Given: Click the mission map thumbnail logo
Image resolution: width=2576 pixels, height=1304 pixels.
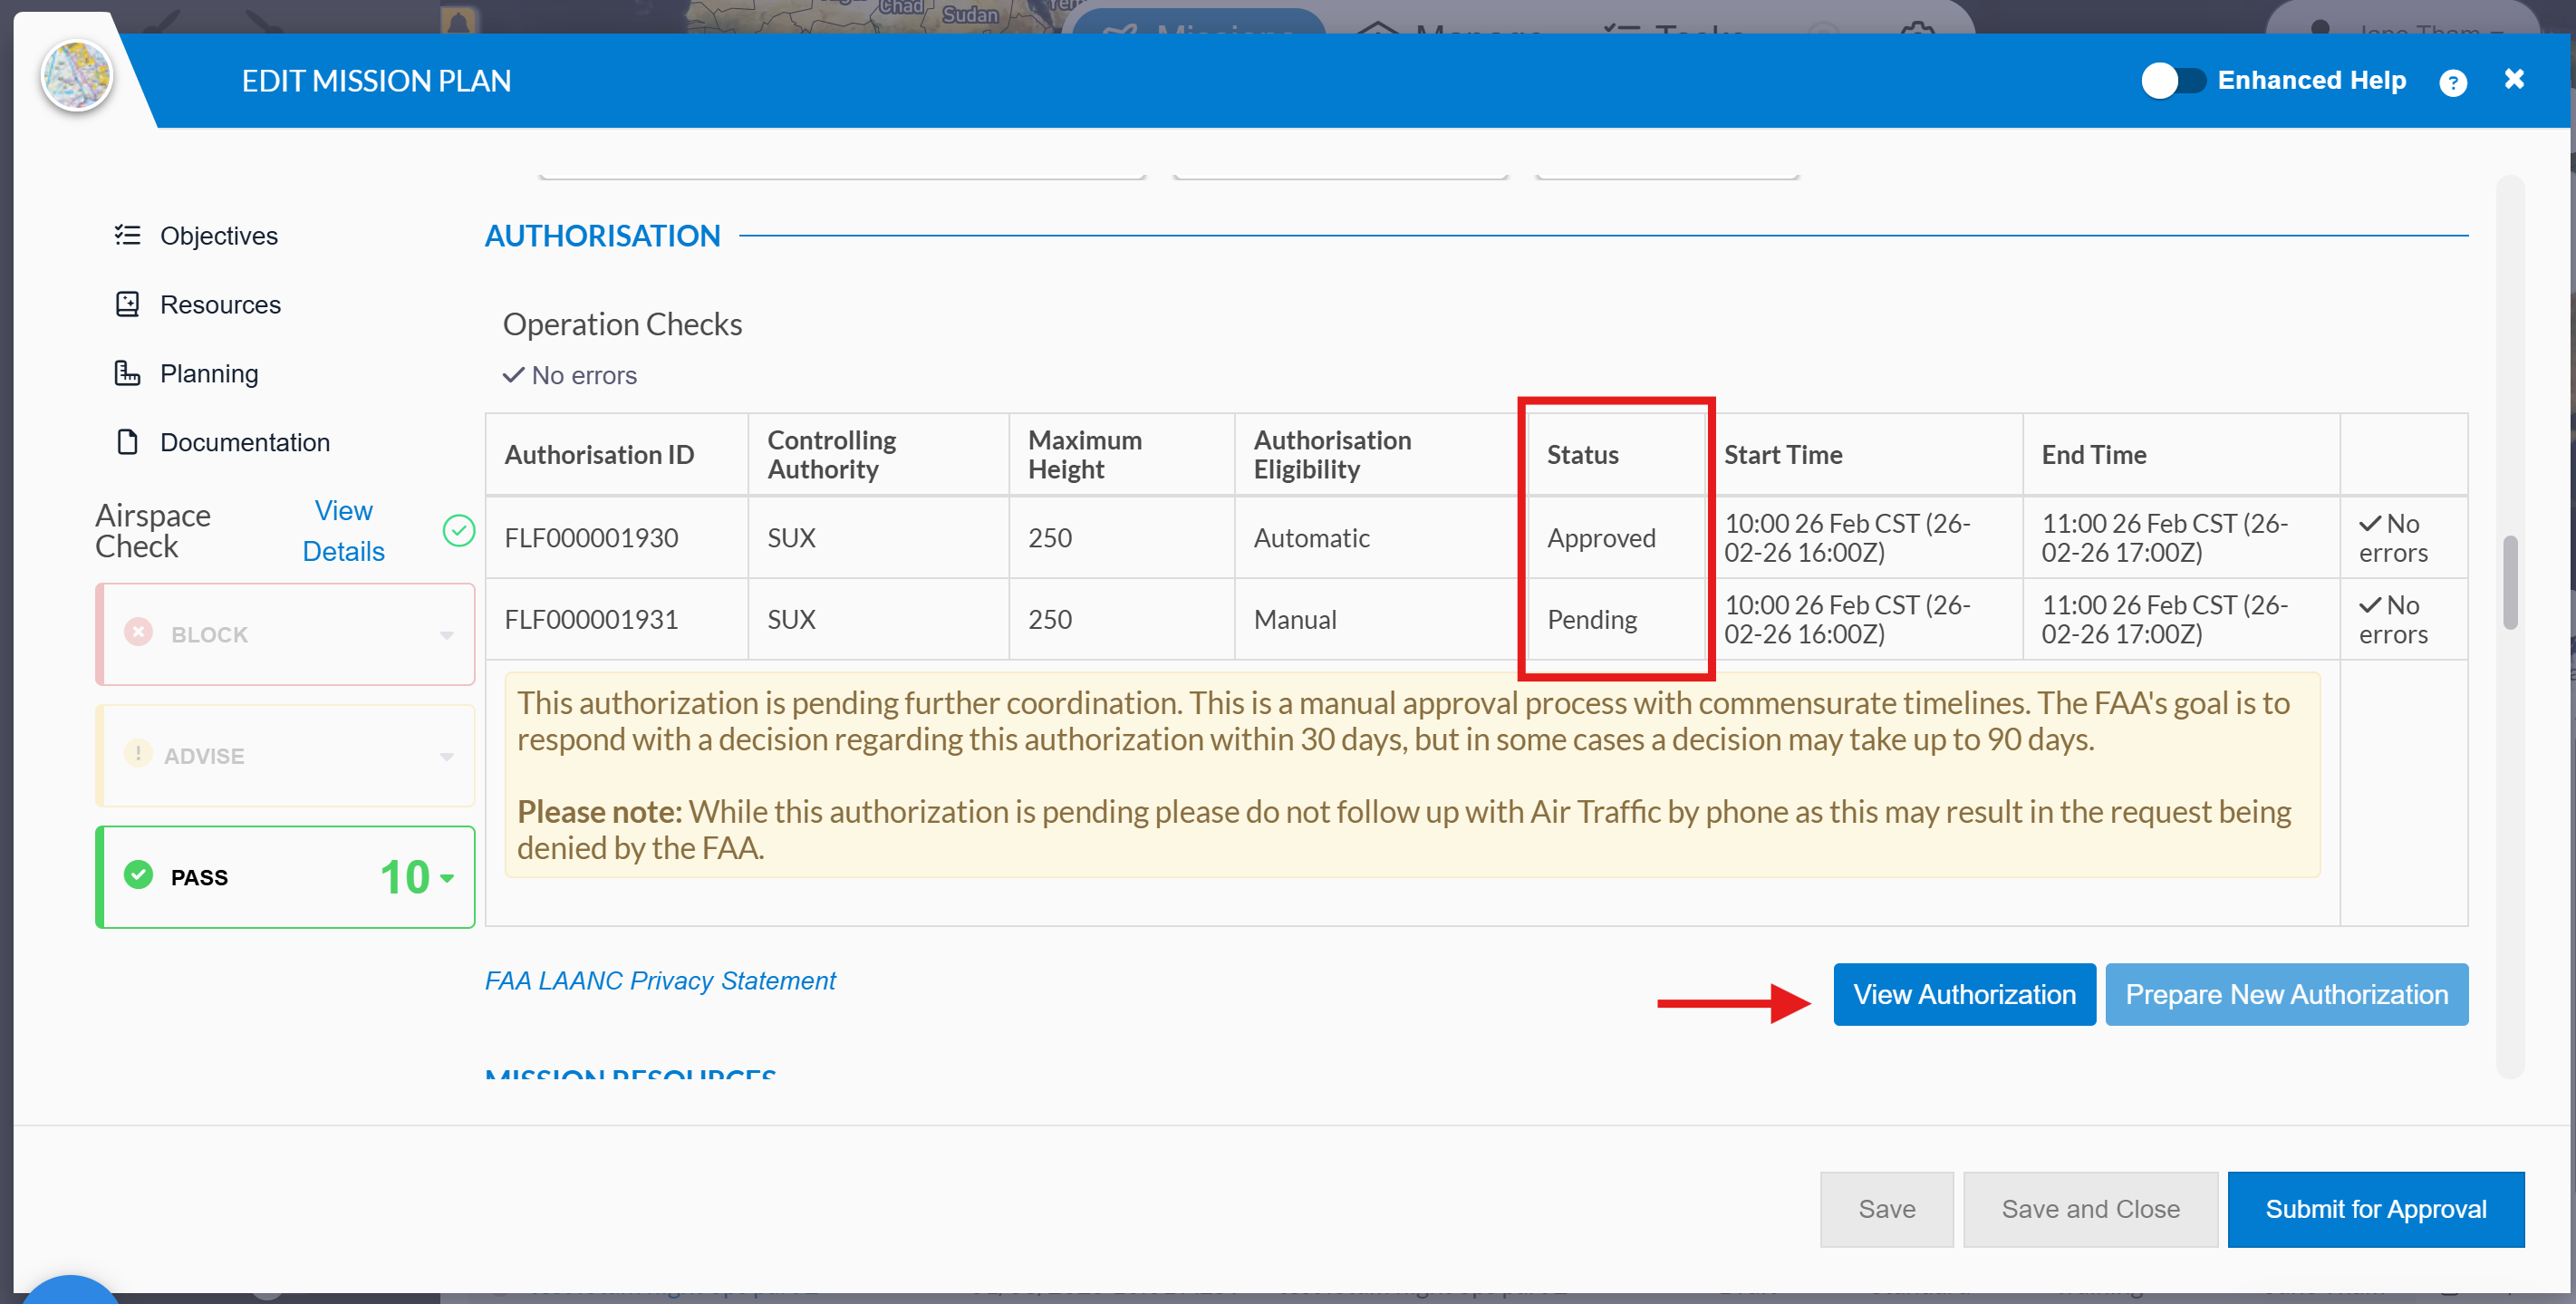Looking at the screenshot, I should pos(77,76).
